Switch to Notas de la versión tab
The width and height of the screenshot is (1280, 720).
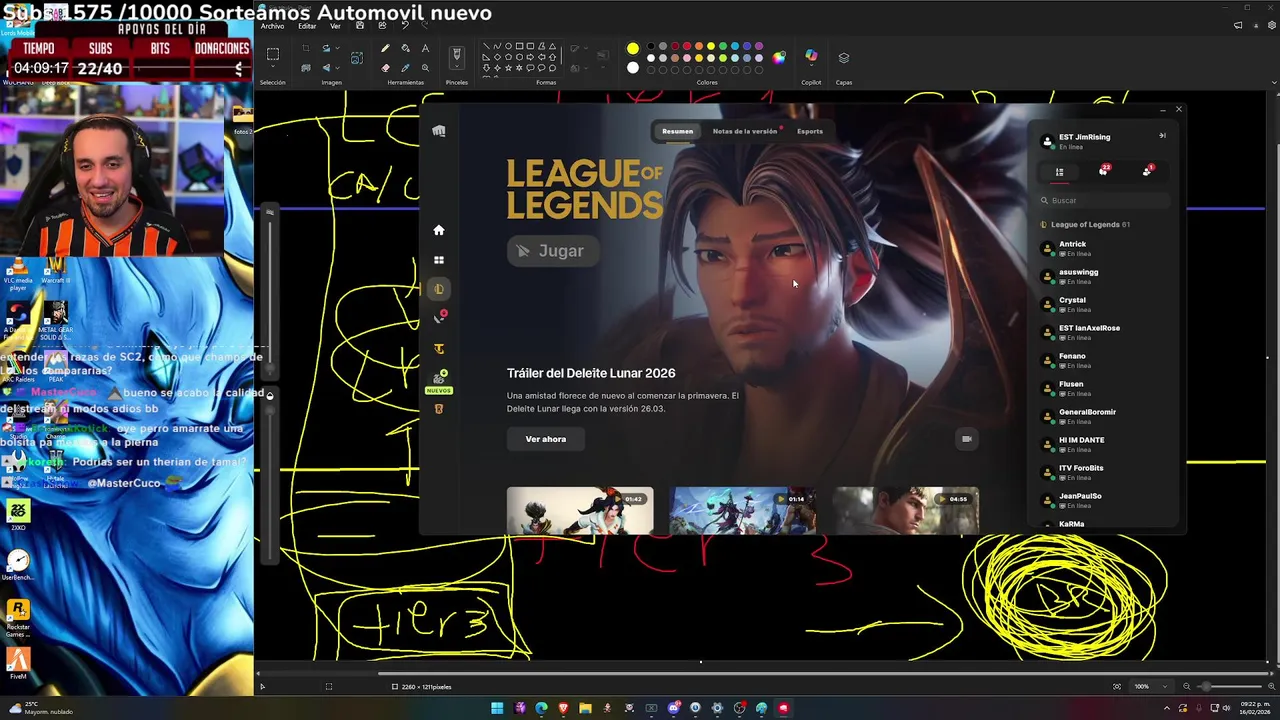pos(745,131)
